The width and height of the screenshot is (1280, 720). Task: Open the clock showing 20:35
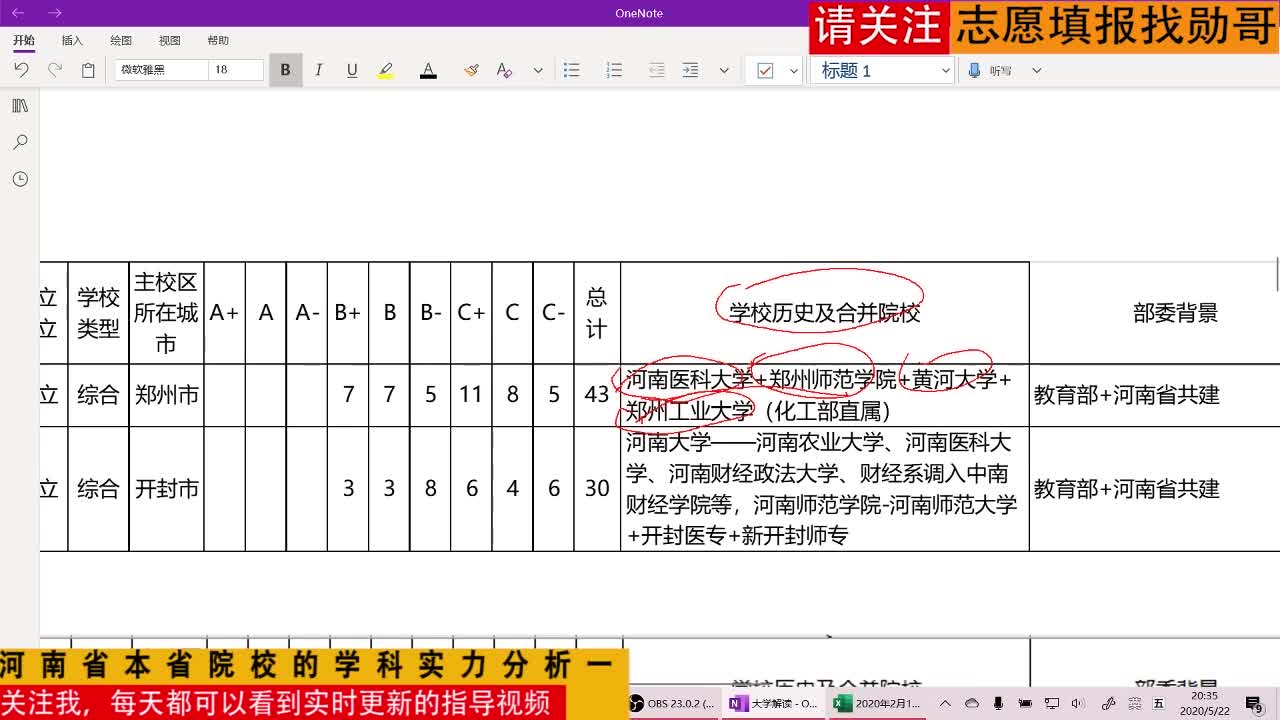coord(1205,703)
